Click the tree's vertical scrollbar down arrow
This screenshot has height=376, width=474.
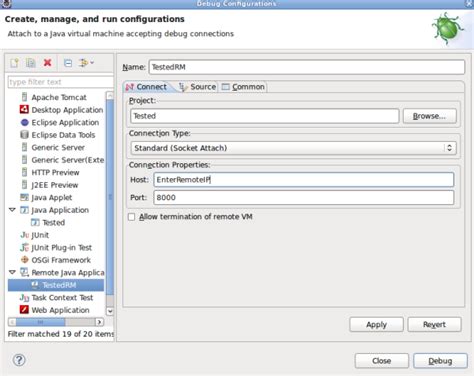[x=110, y=311]
